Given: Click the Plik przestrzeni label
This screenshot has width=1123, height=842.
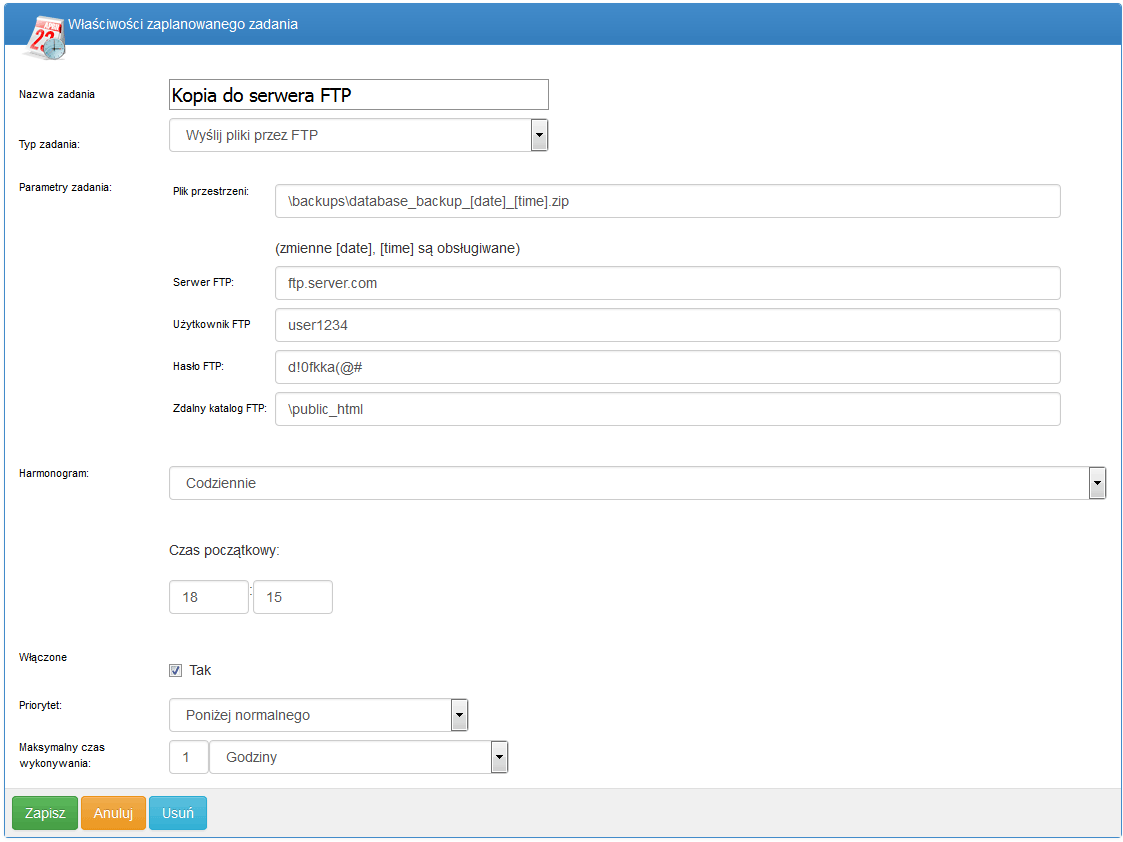Looking at the screenshot, I should click(x=211, y=191).
